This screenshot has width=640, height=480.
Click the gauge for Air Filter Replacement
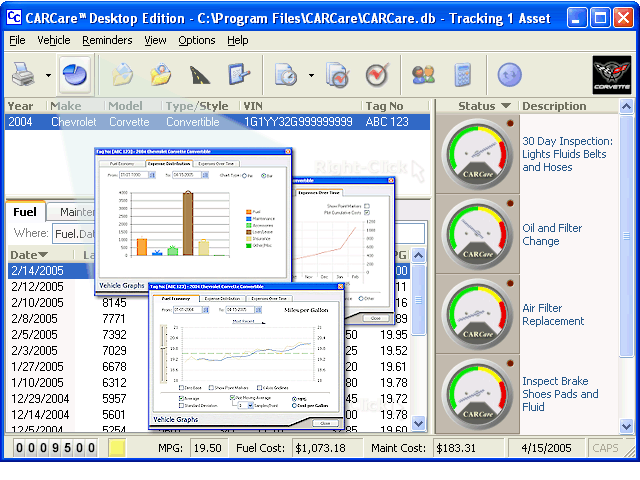477,315
